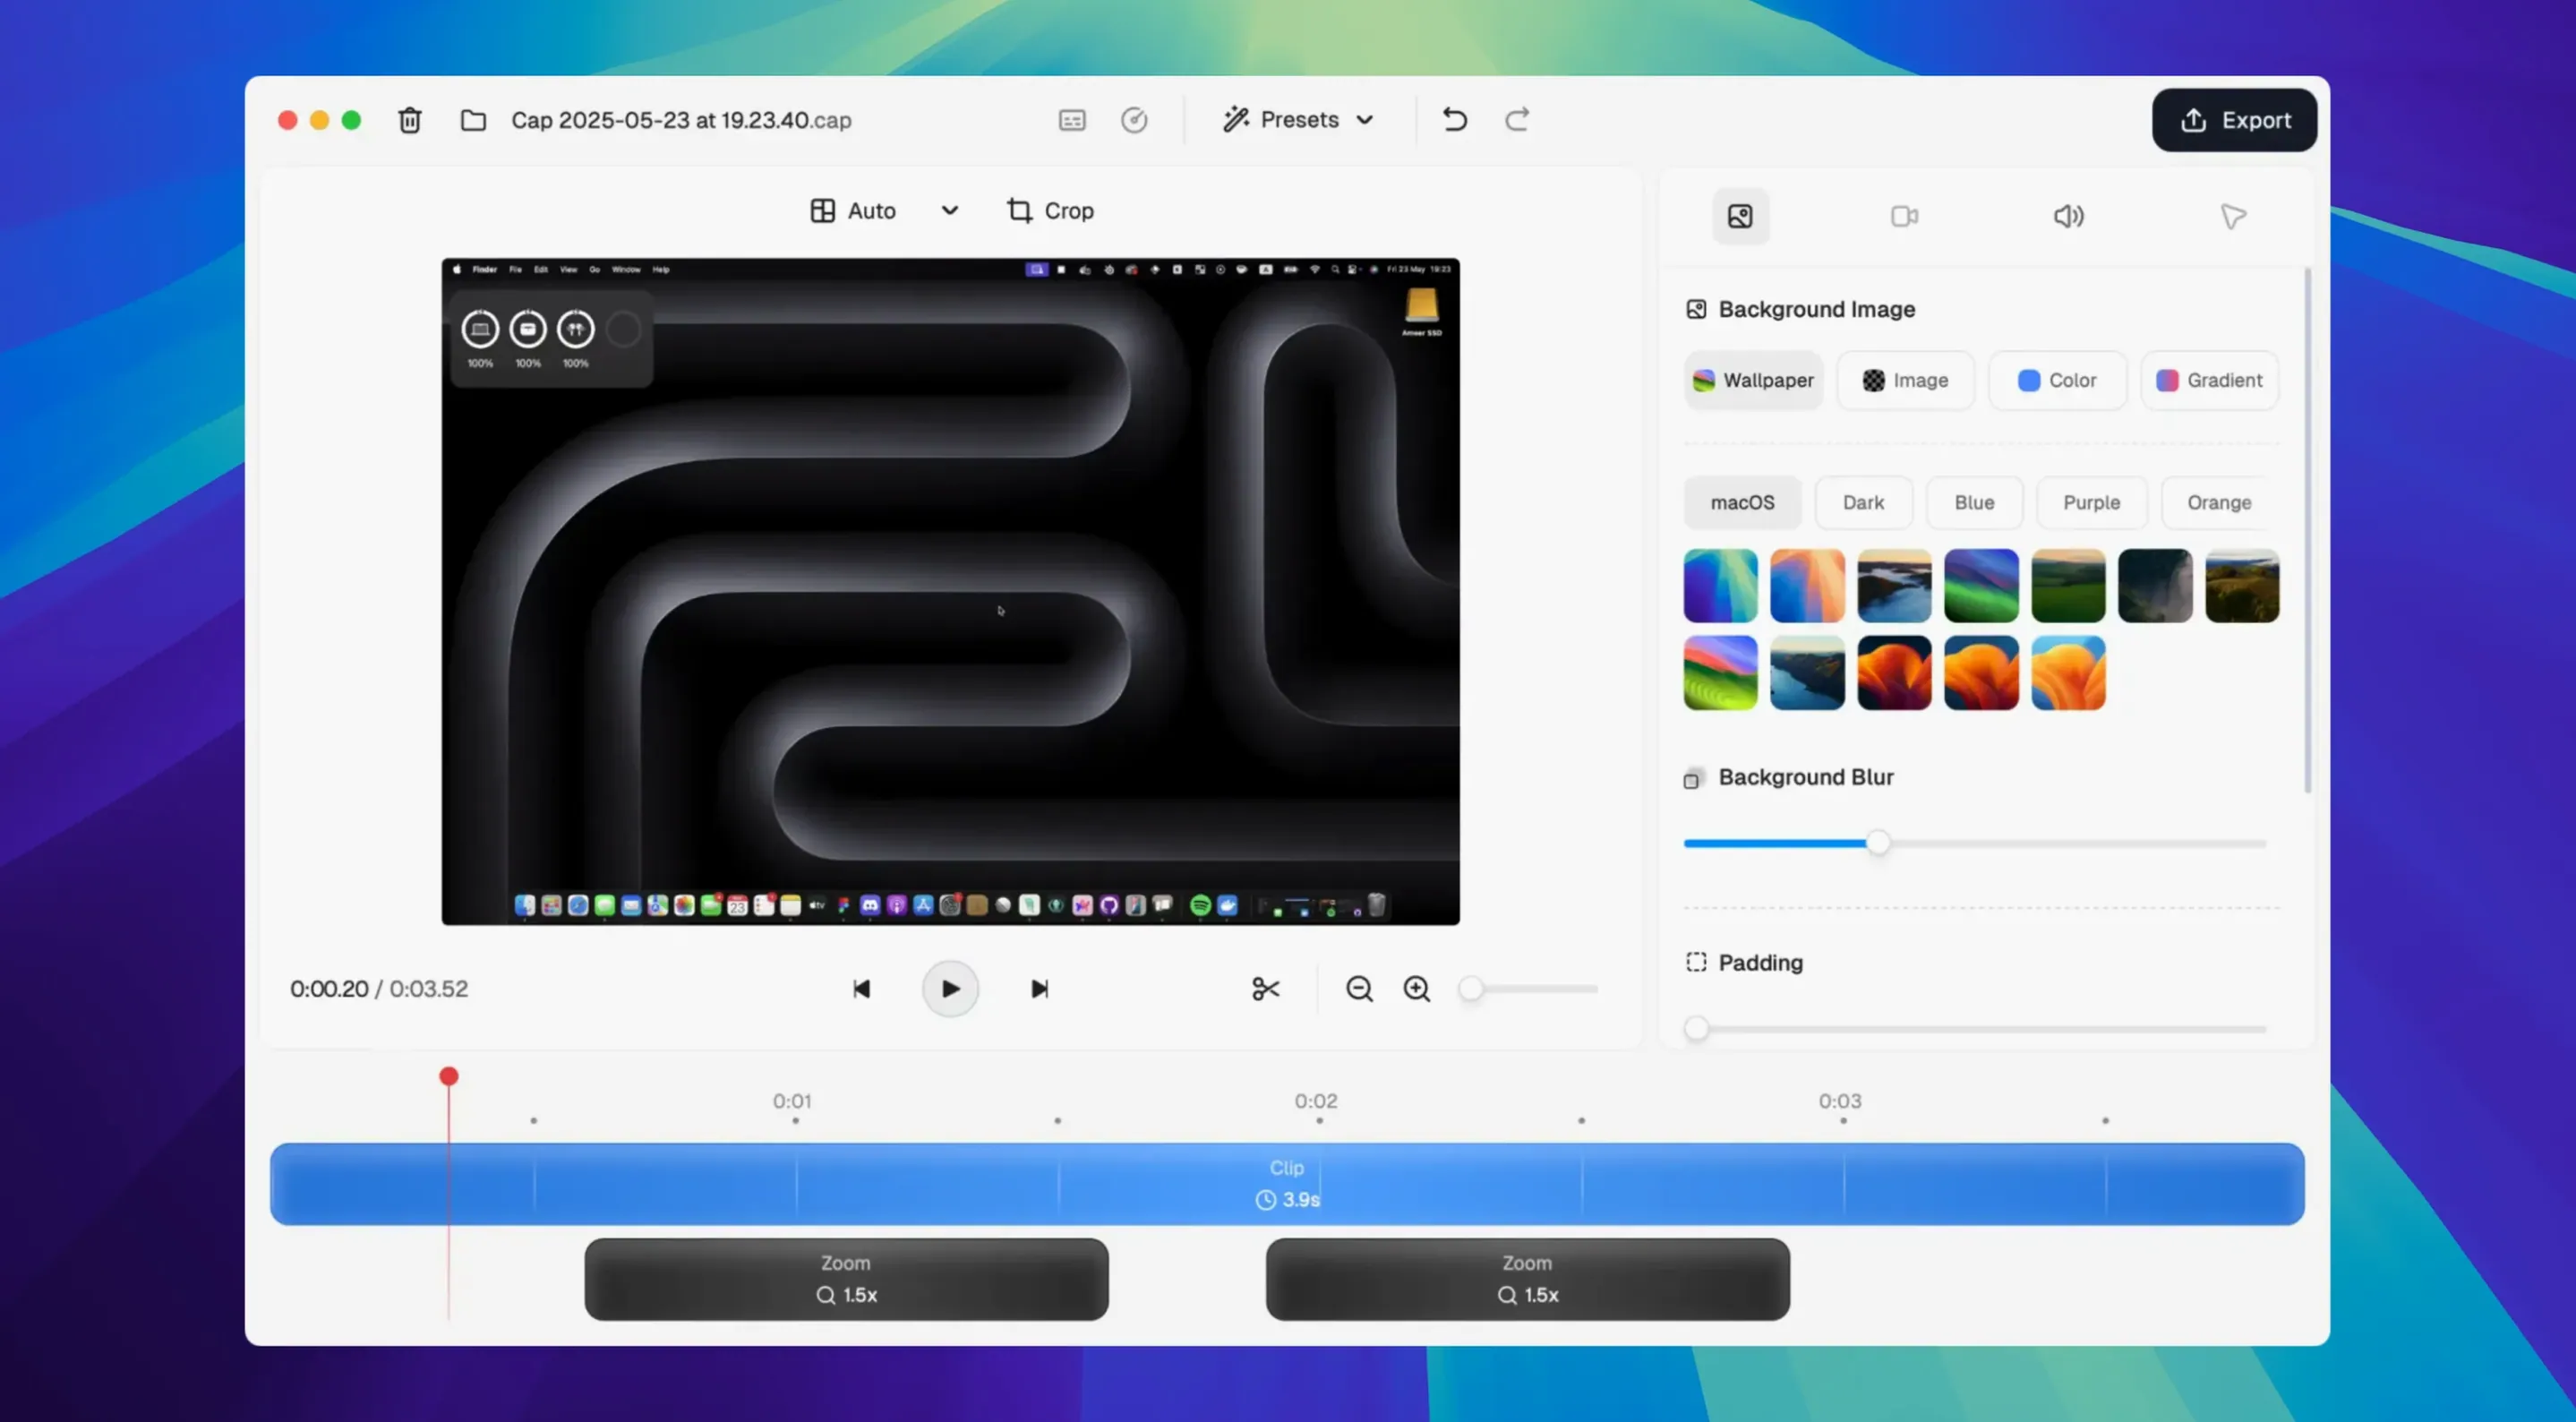The width and height of the screenshot is (2576, 1422).
Task: Export the video
Action: [2234, 120]
